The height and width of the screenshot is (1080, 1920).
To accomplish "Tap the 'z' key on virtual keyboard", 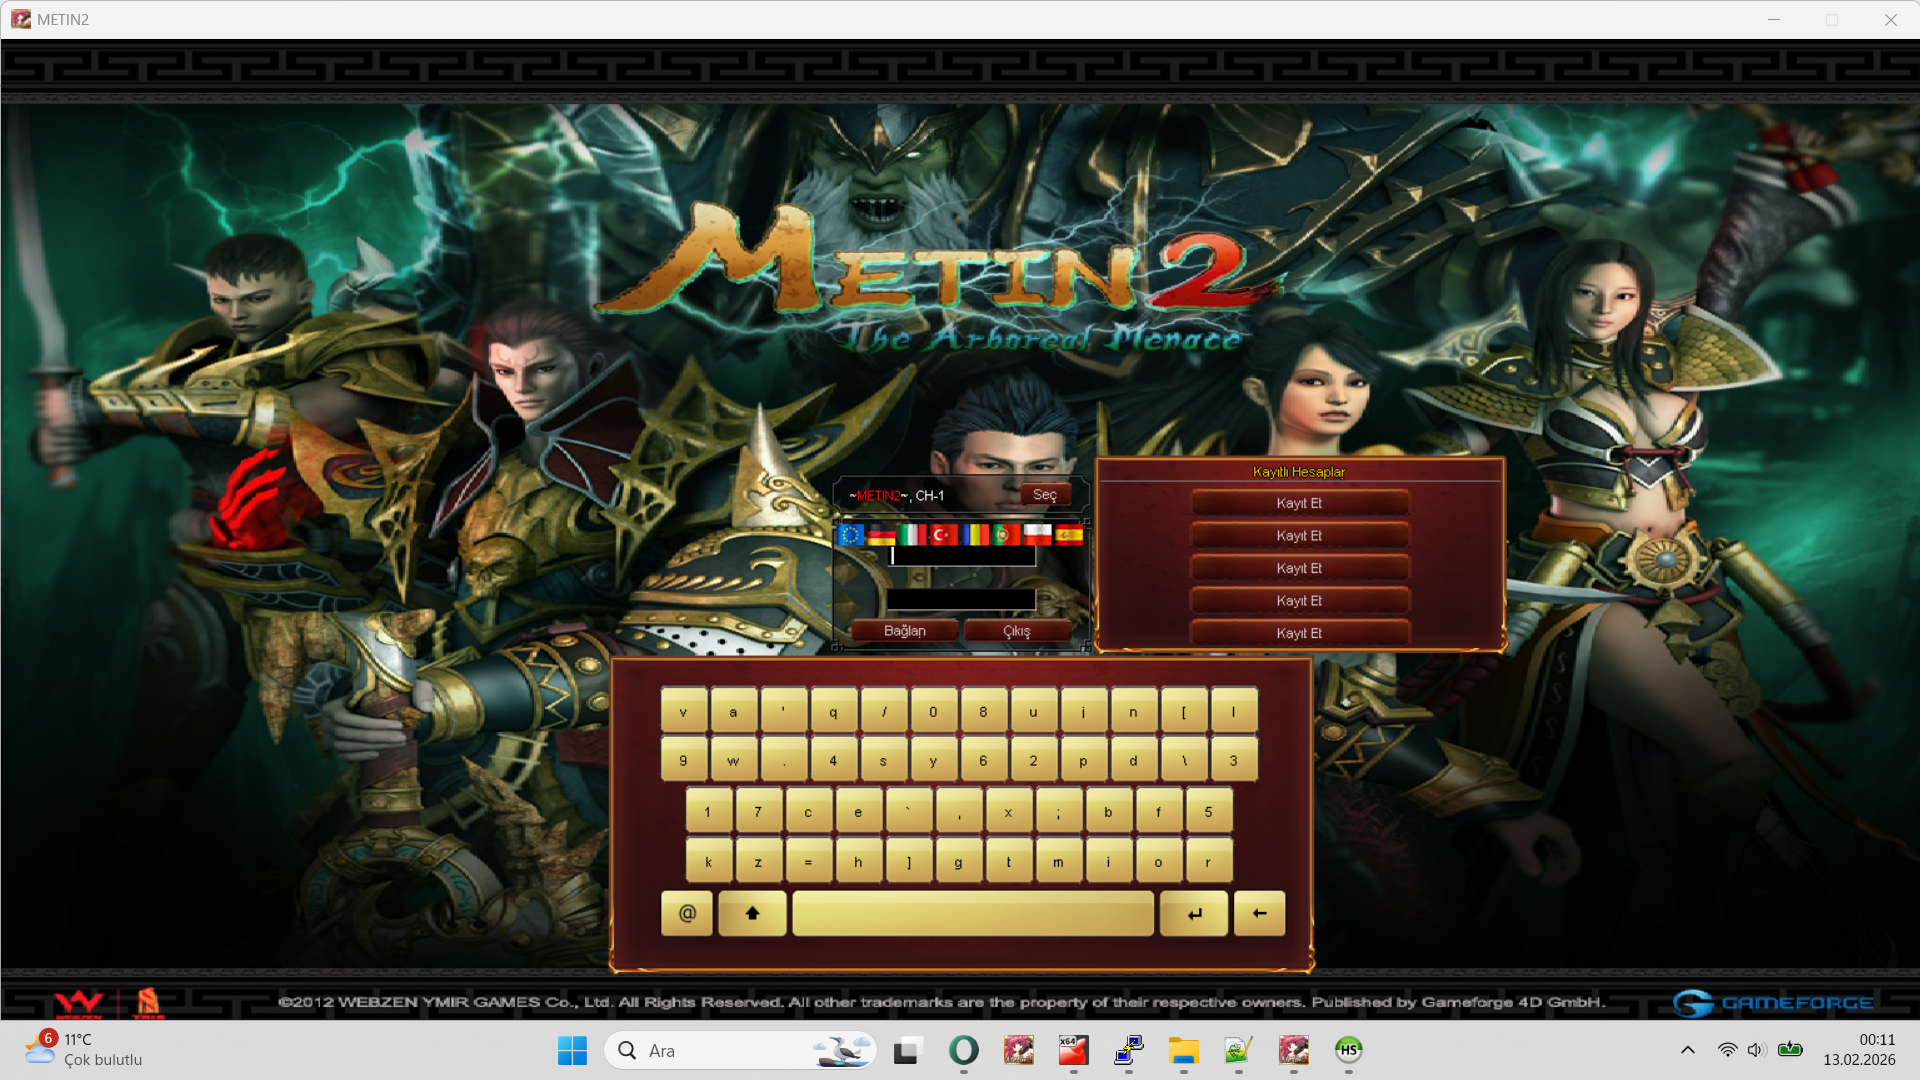I will point(758,861).
